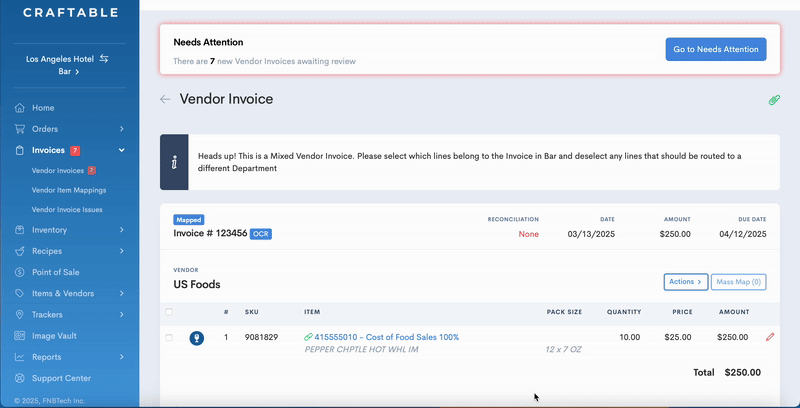This screenshot has width=800, height=408.
Task: Click the Go to Needs Attention button
Action: [716, 50]
